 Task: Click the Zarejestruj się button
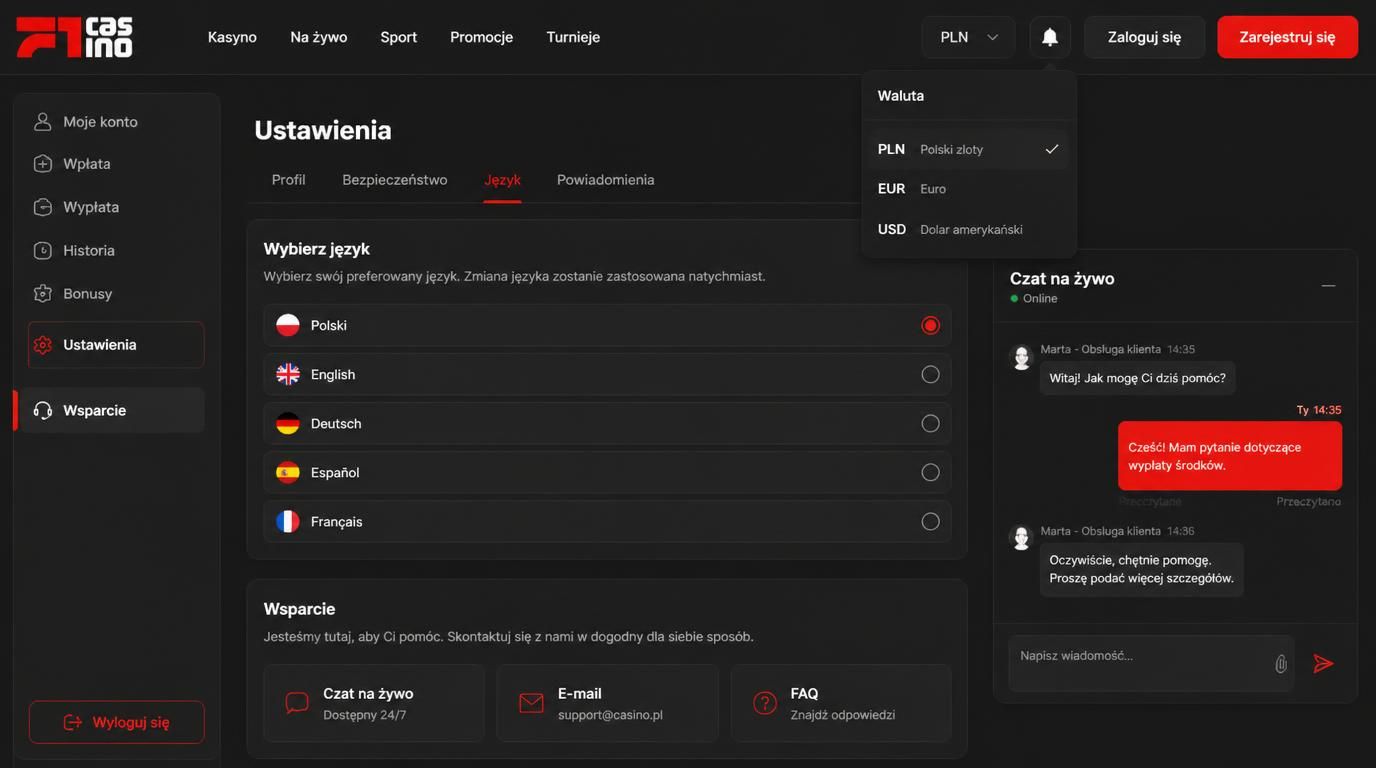coord(1287,37)
